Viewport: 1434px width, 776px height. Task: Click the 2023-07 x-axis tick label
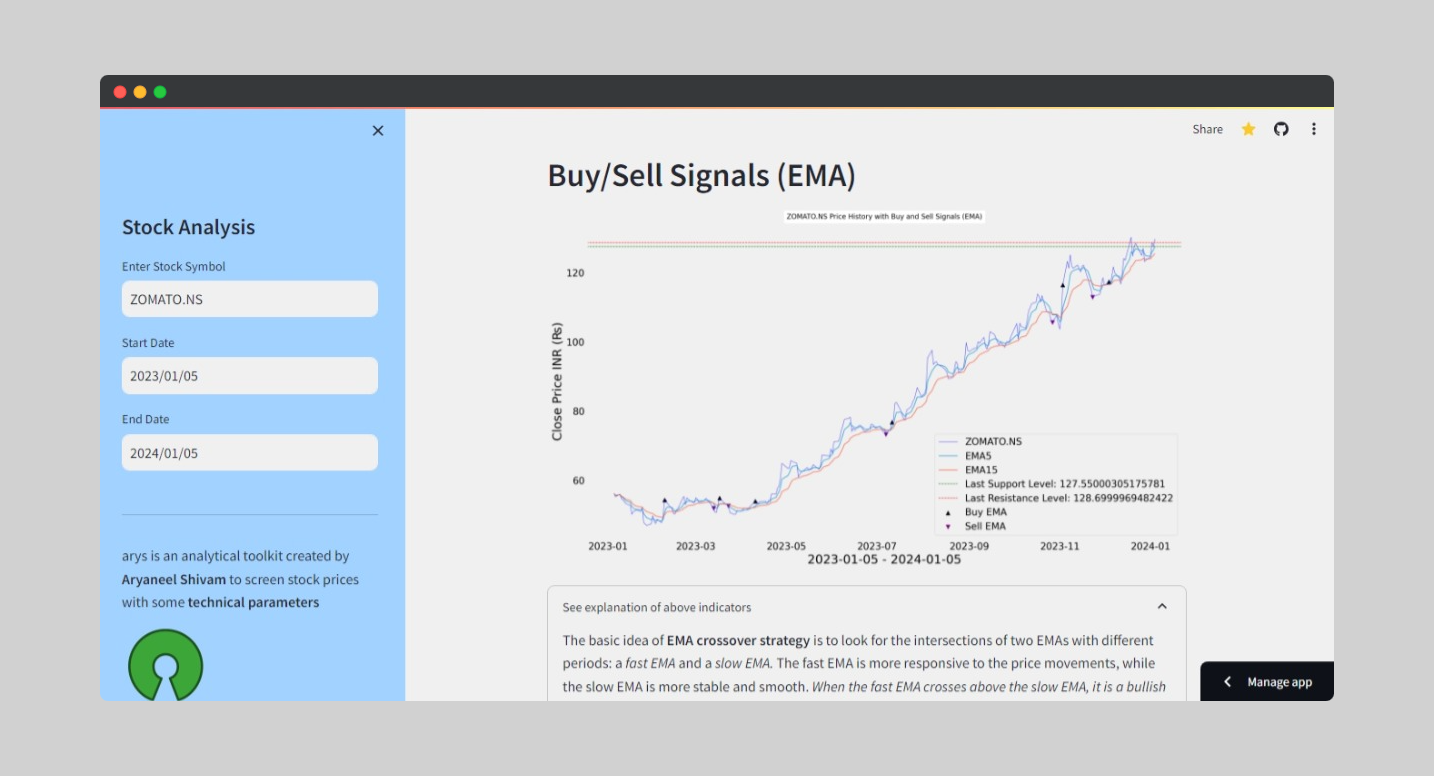(x=877, y=546)
